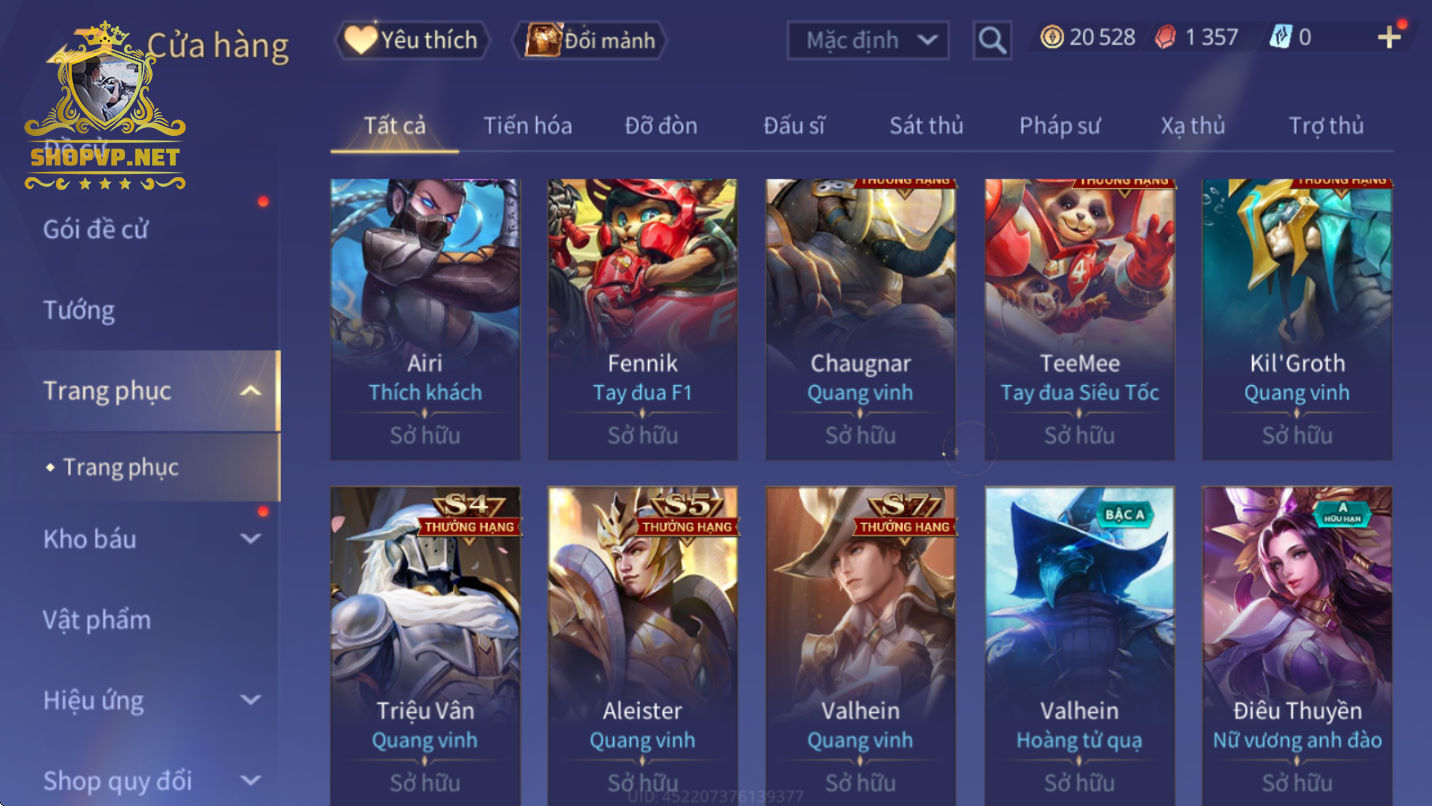The width and height of the screenshot is (1432, 806).
Task: Switch to the Tiến hóa tab
Action: [528, 125]
